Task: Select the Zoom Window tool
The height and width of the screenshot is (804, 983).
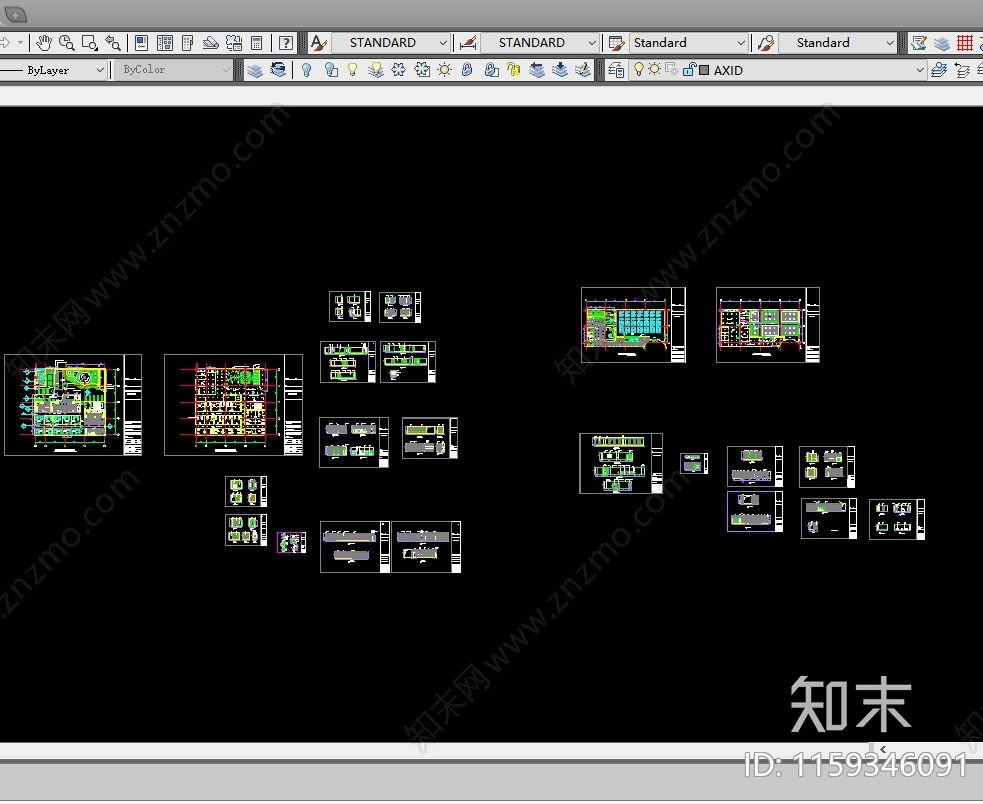Action: pyautogui.click(x=90, y=43)
